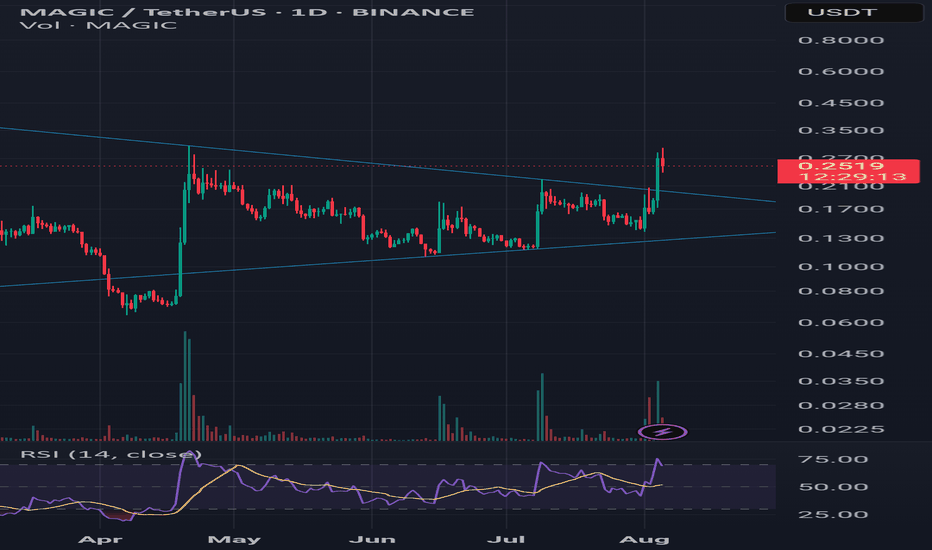Click the Apr label on time axis
The height and width of the screenshot is (550, 932).
coord(100,540)
